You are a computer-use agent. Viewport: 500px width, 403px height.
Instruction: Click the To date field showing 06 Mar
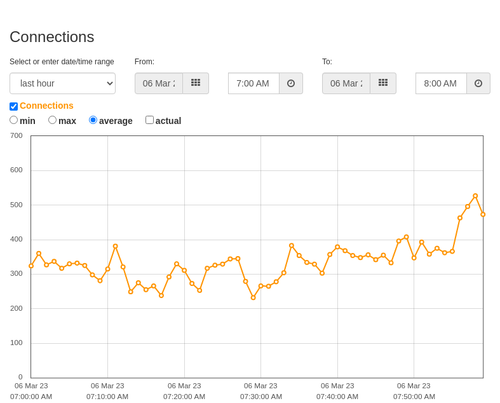coord(346,83)
